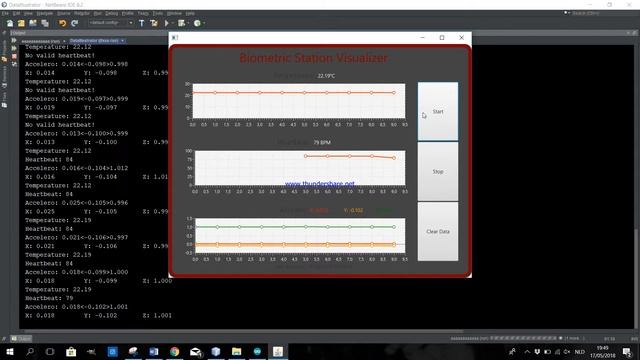This screenshot has height=360, width=640.
Task: Click the orange Undo arrow icon
Action: [x=62, y=23]
